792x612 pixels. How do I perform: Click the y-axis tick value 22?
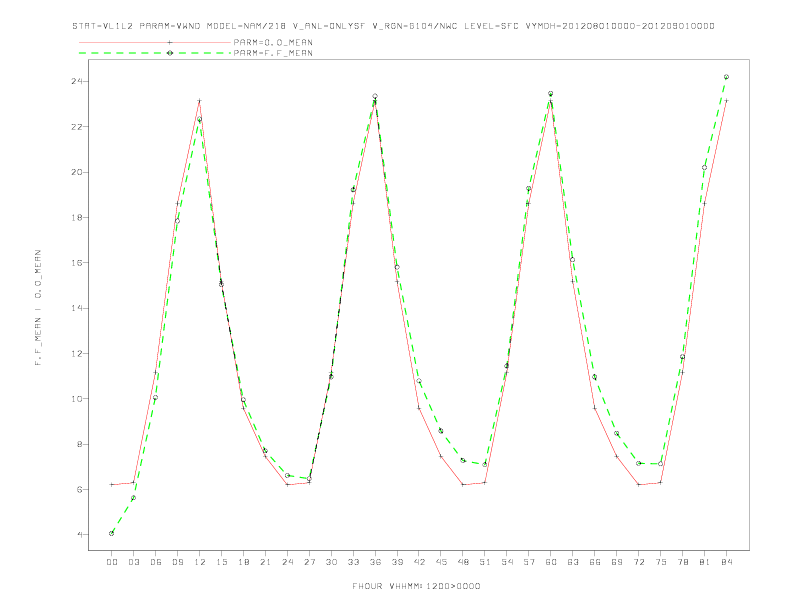point(77,127)
